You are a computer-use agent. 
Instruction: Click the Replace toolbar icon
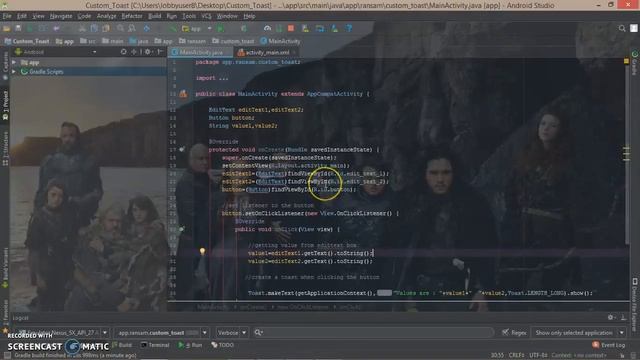pyautogui.click(x=132, y=29)
